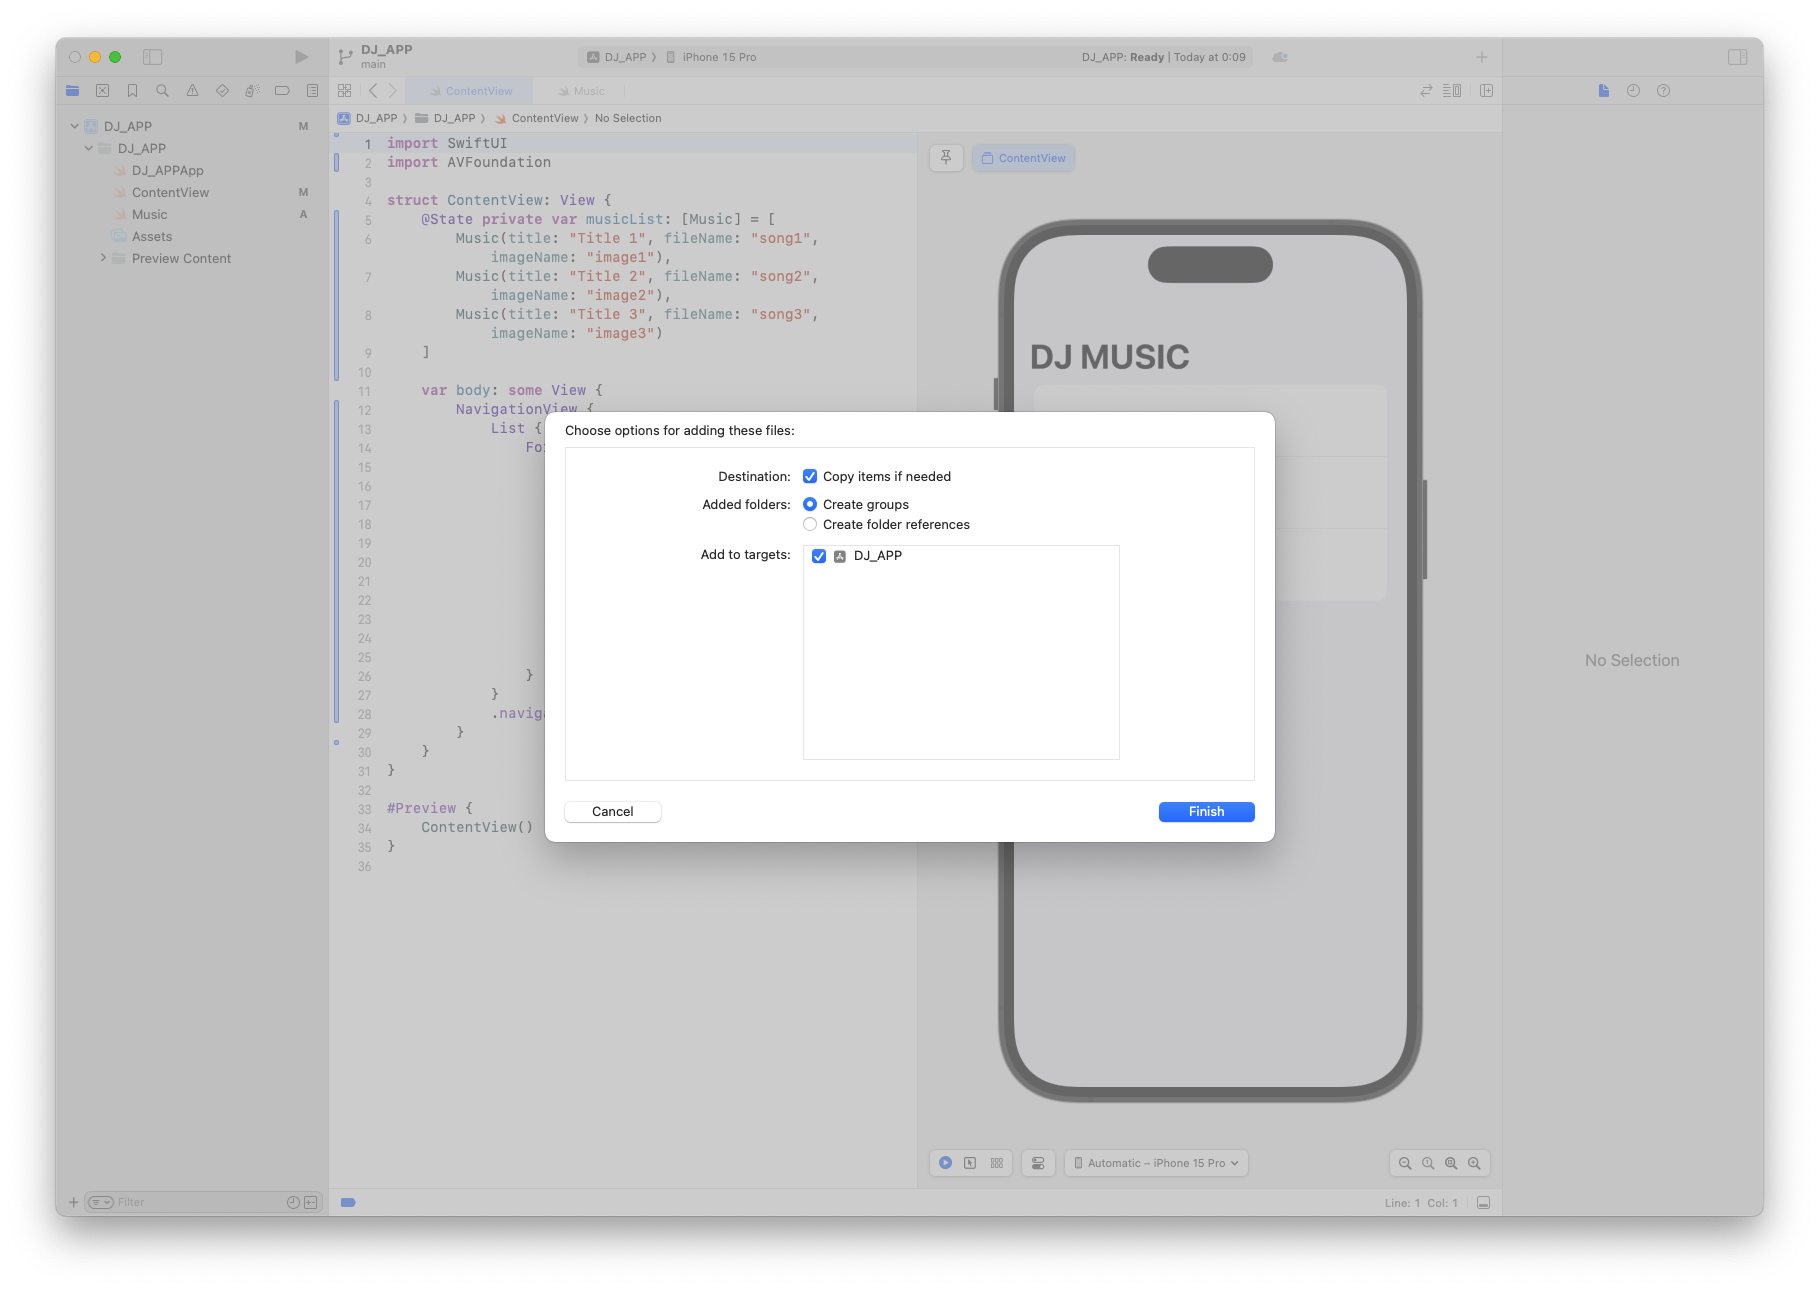The width and height of the screenshot is (1819, 1290).
Task: Uncheck the DJ_APP target checkbox
Action: tap(819, 555)
